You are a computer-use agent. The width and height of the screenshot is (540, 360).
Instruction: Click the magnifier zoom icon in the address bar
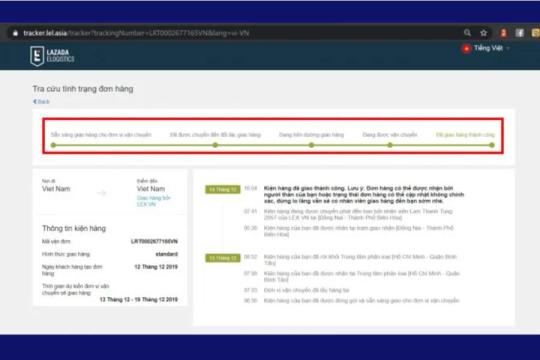click(x=467, y=33)
